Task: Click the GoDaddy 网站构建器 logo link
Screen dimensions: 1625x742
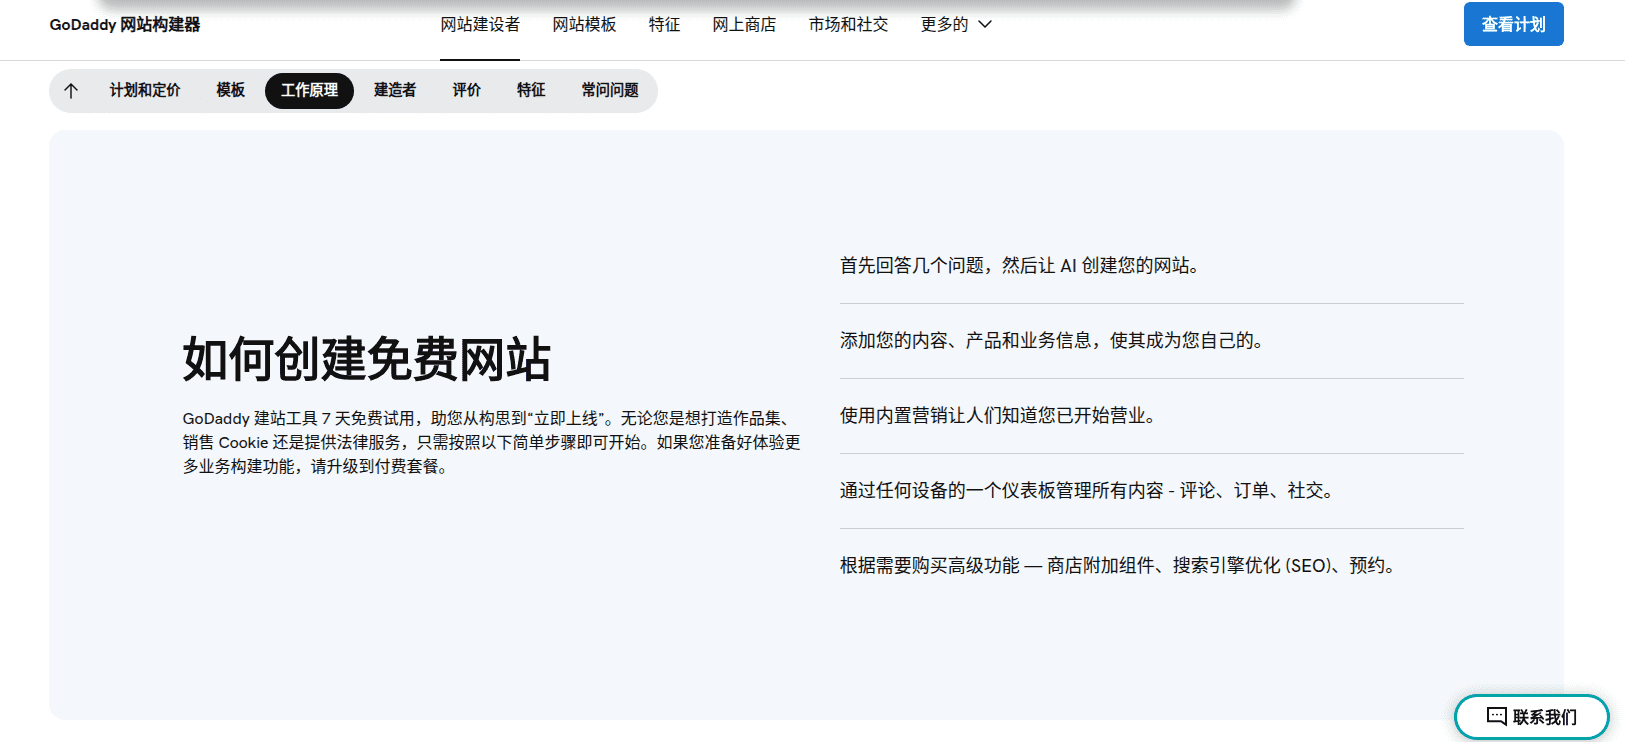Action: [125, 25]
